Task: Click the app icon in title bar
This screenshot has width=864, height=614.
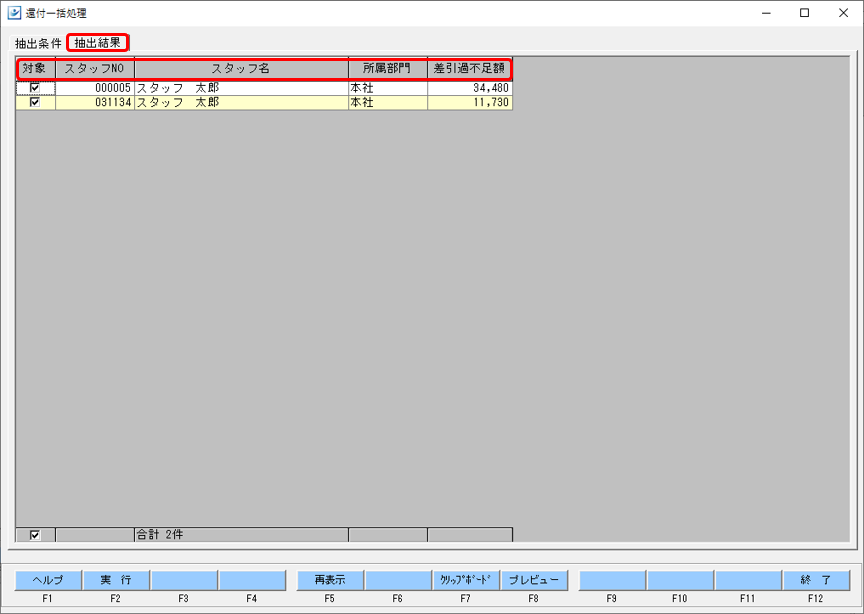Action: click(x=14, y=13)
